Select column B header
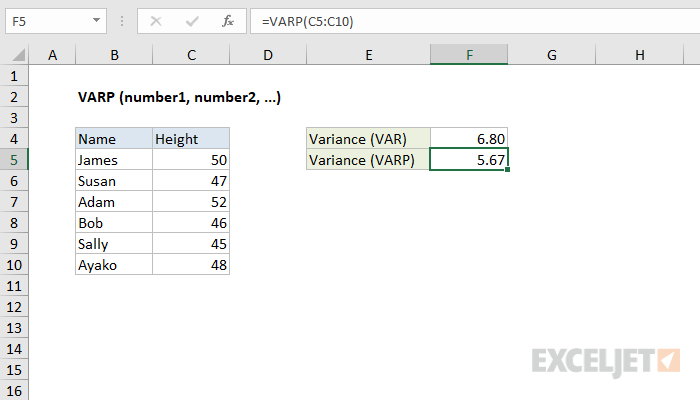 point(114,55)
